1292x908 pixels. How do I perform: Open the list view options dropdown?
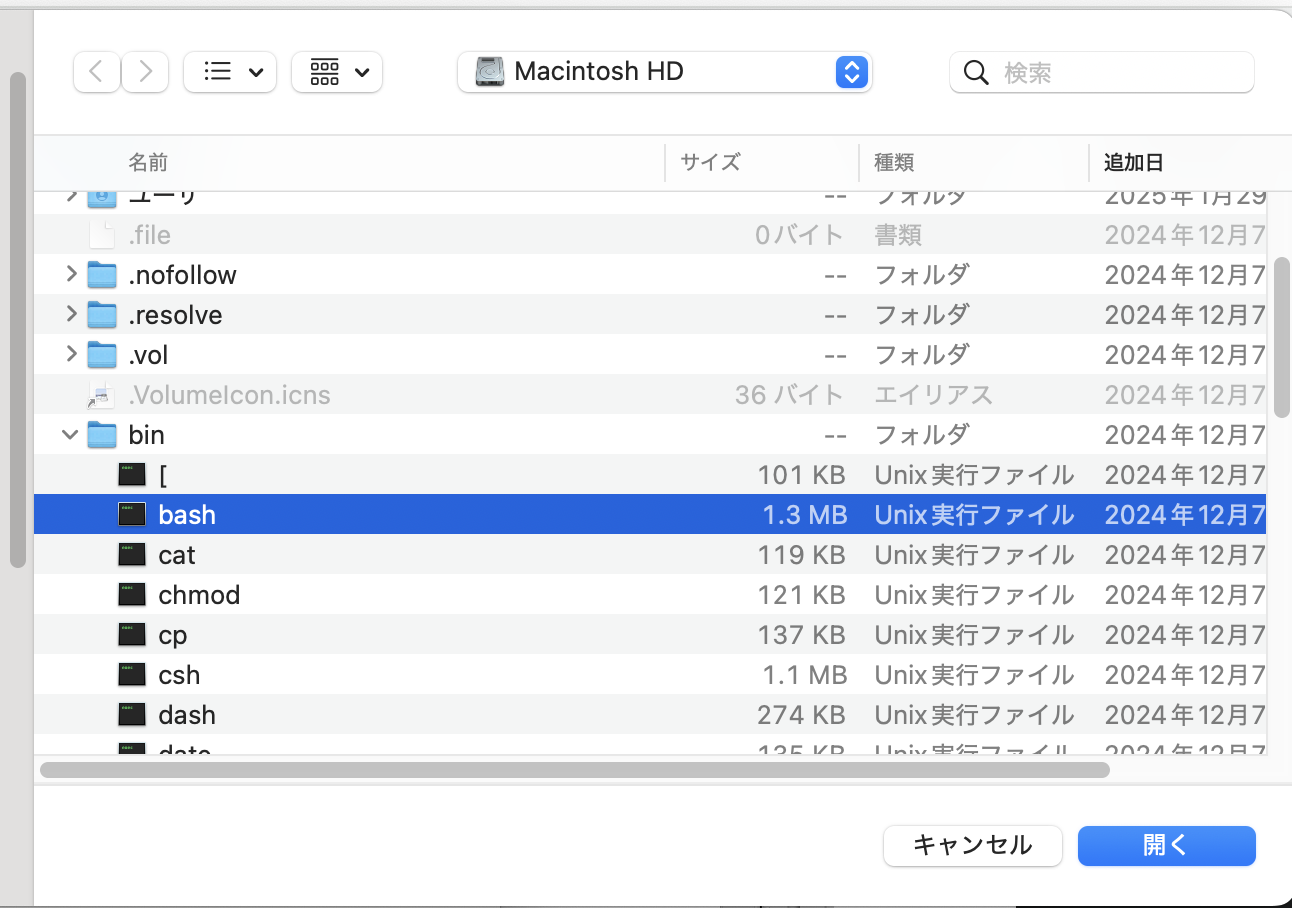[230, 72]
